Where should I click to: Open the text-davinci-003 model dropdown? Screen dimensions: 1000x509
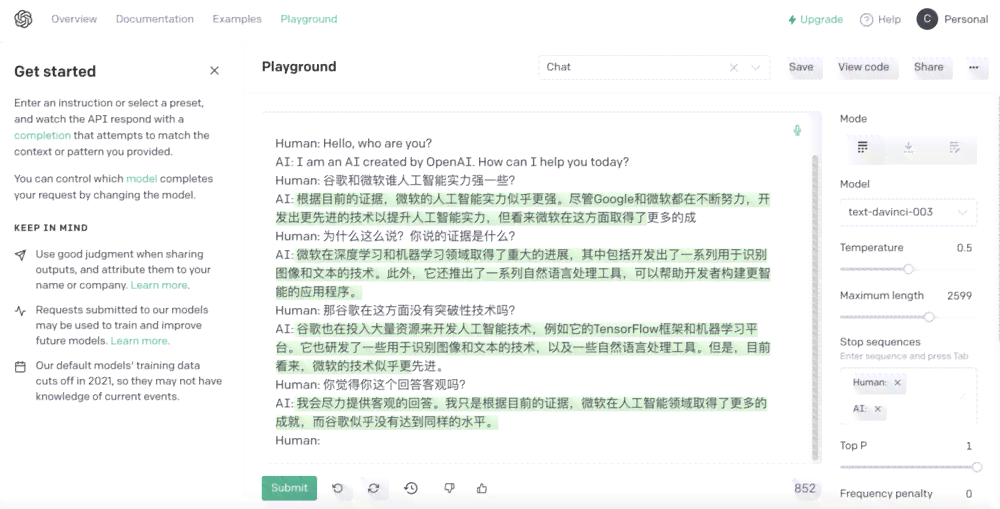[x=908, y=212]
